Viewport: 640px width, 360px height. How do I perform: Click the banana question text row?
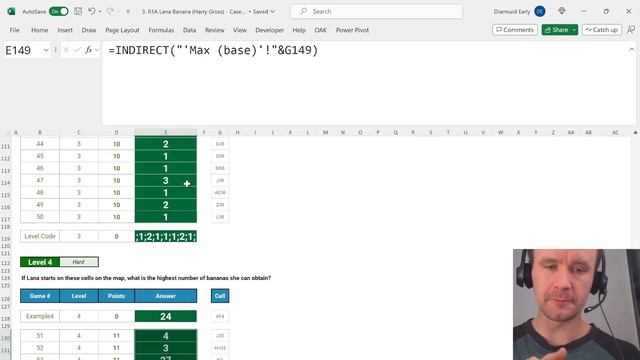[146, 278]
